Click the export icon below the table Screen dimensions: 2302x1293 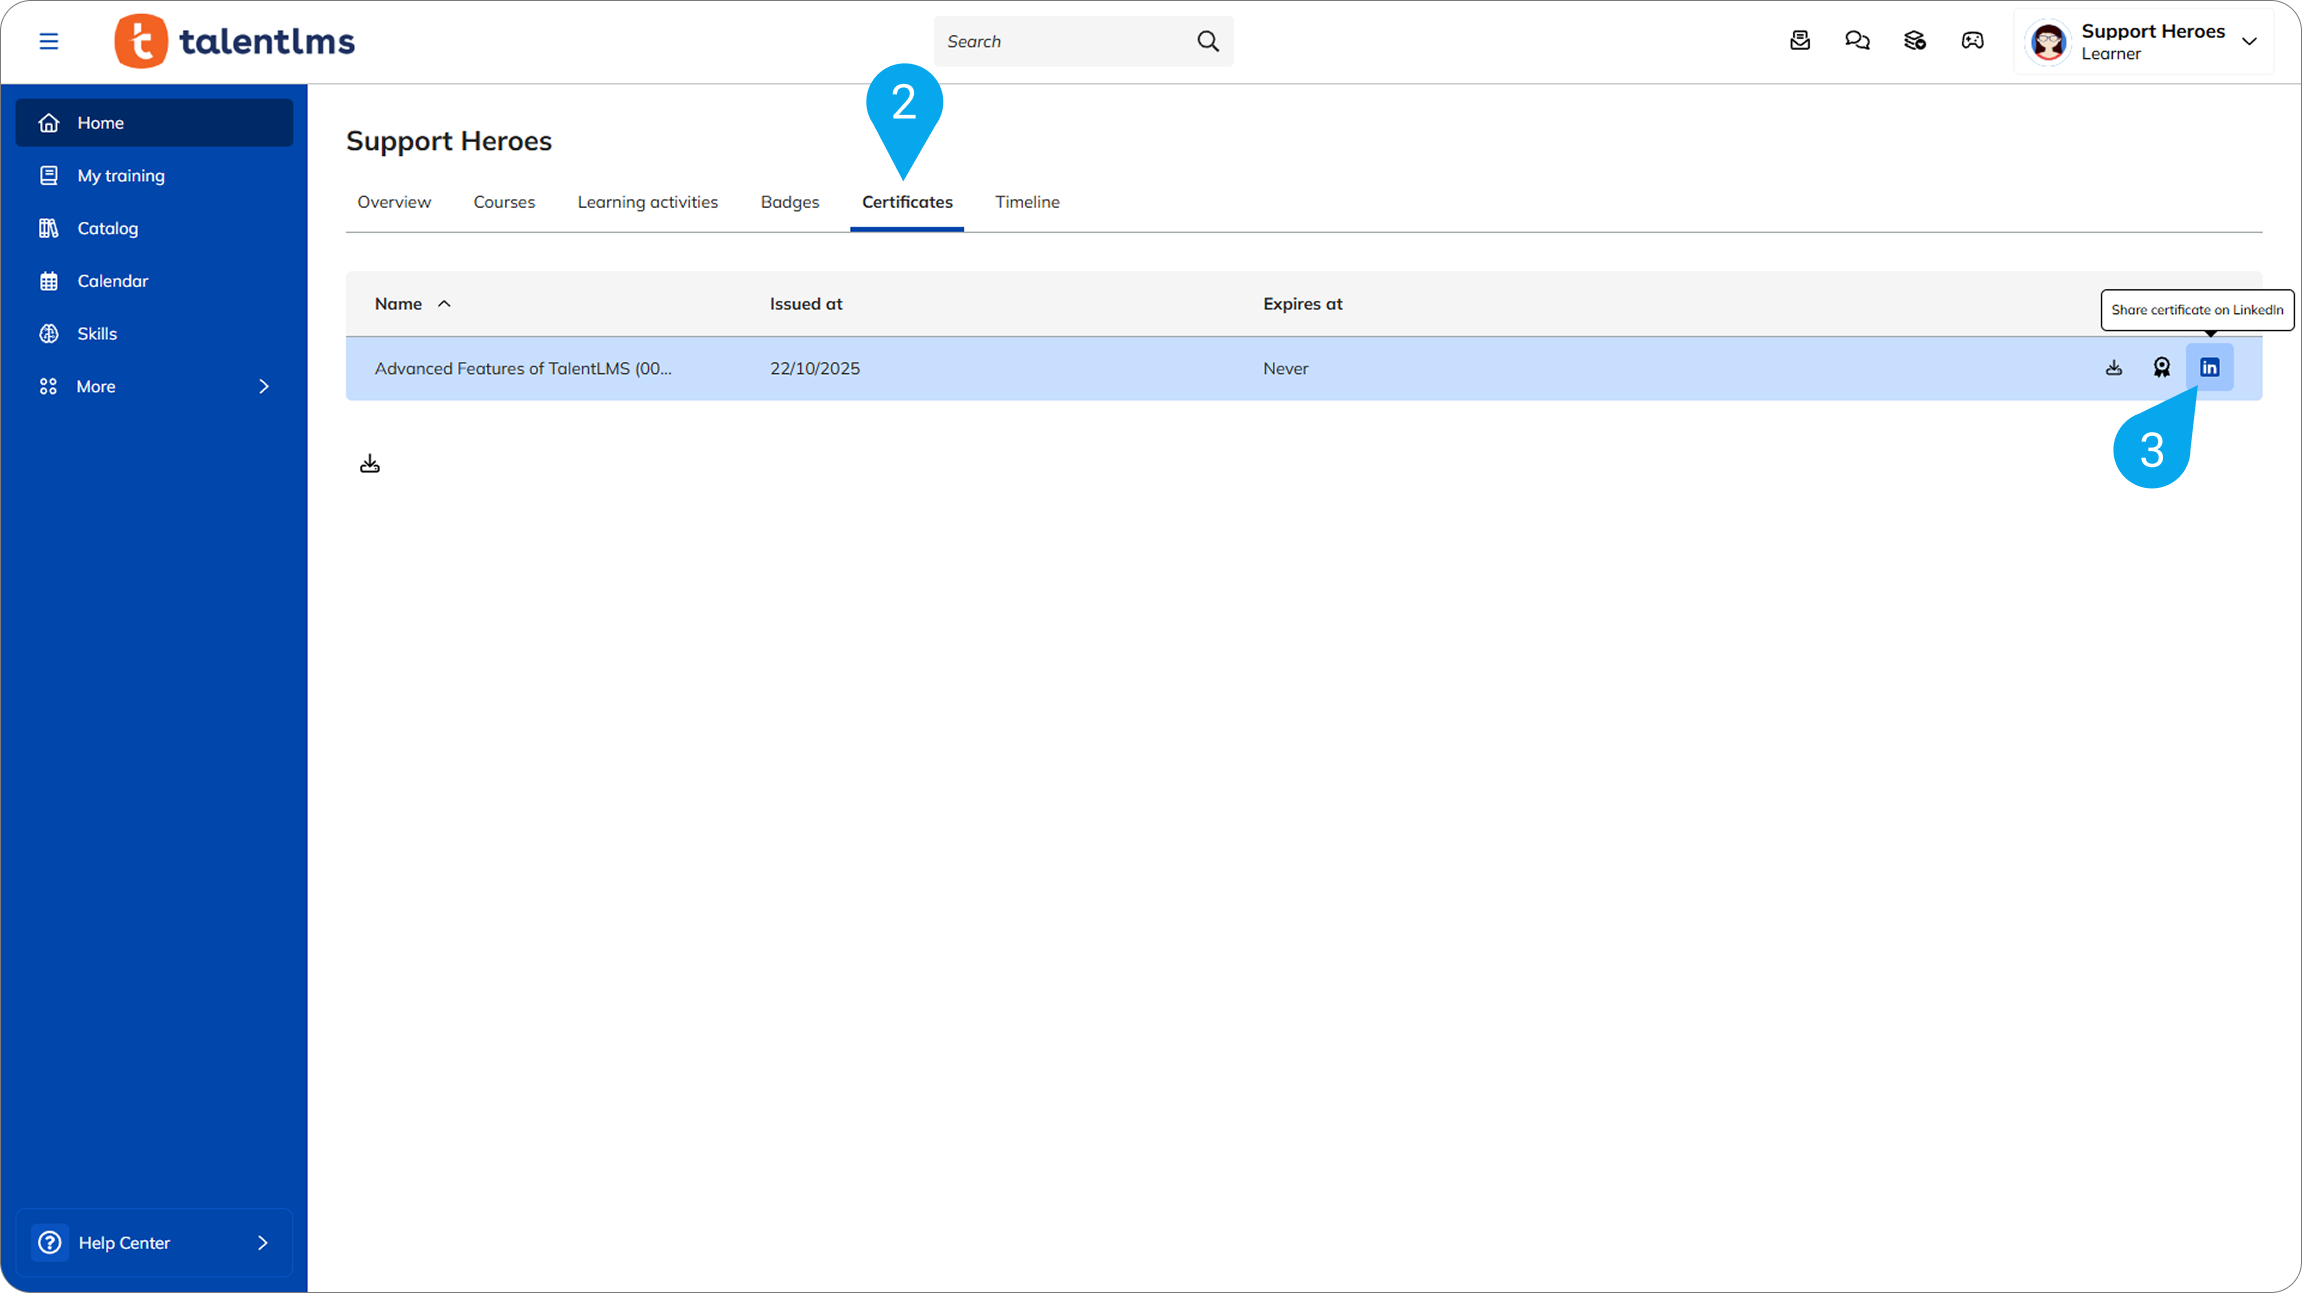pos(370,464)
